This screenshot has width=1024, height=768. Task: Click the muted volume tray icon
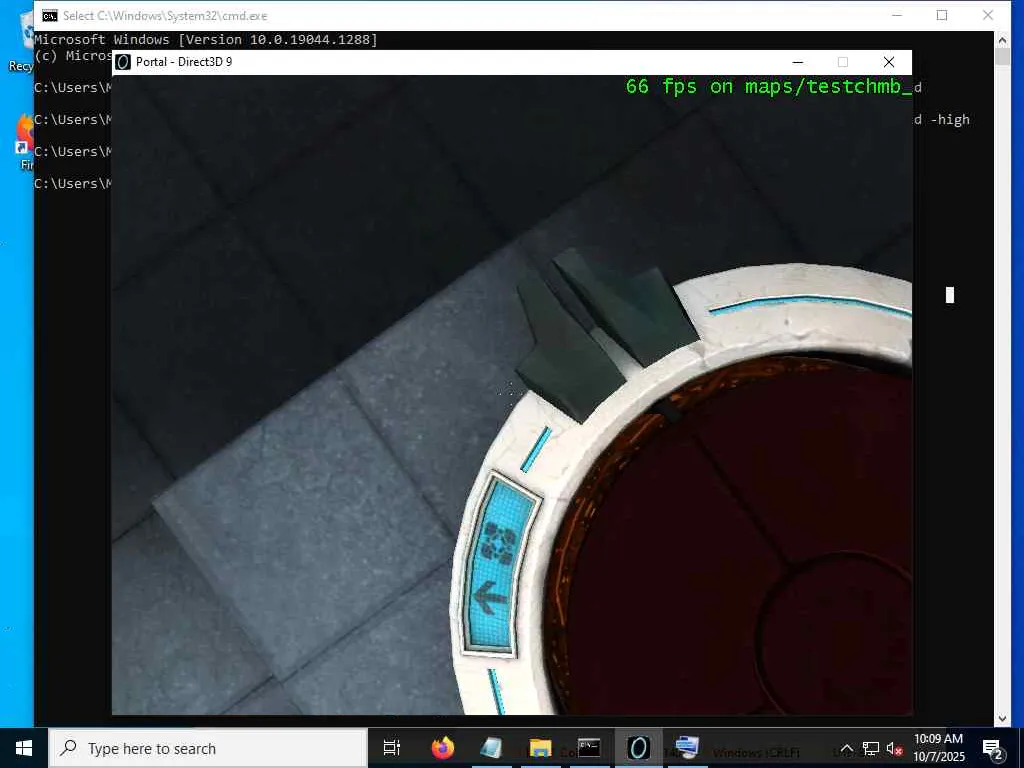895,748
